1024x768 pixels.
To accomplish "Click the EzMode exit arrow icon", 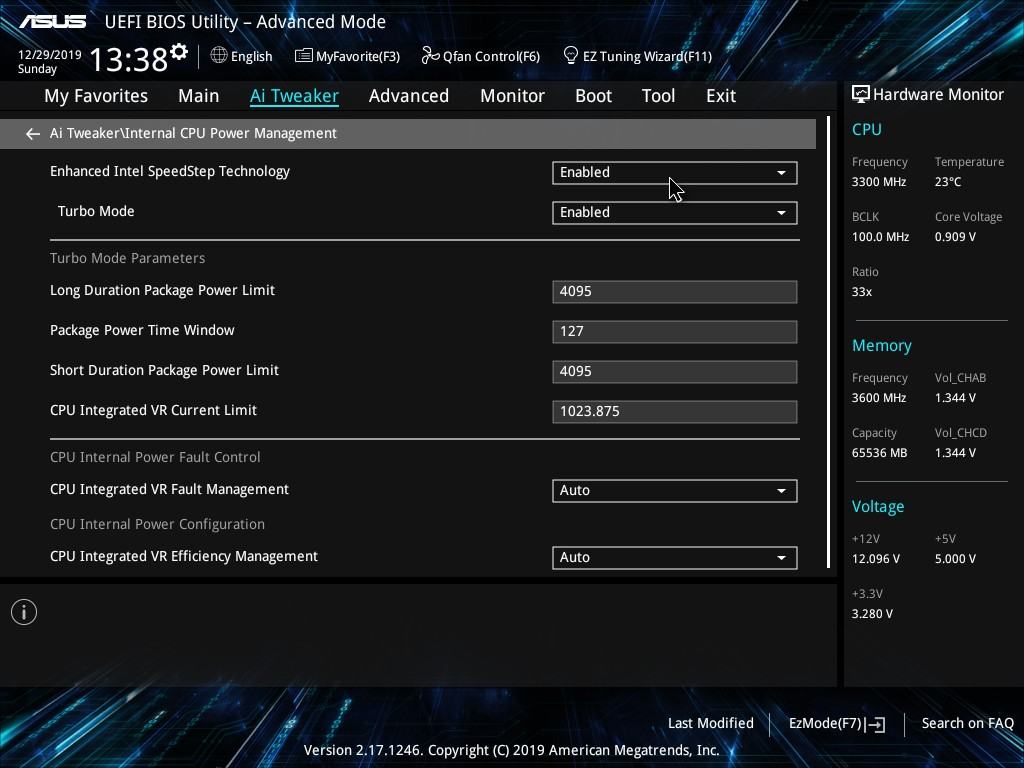I will 876,724.
